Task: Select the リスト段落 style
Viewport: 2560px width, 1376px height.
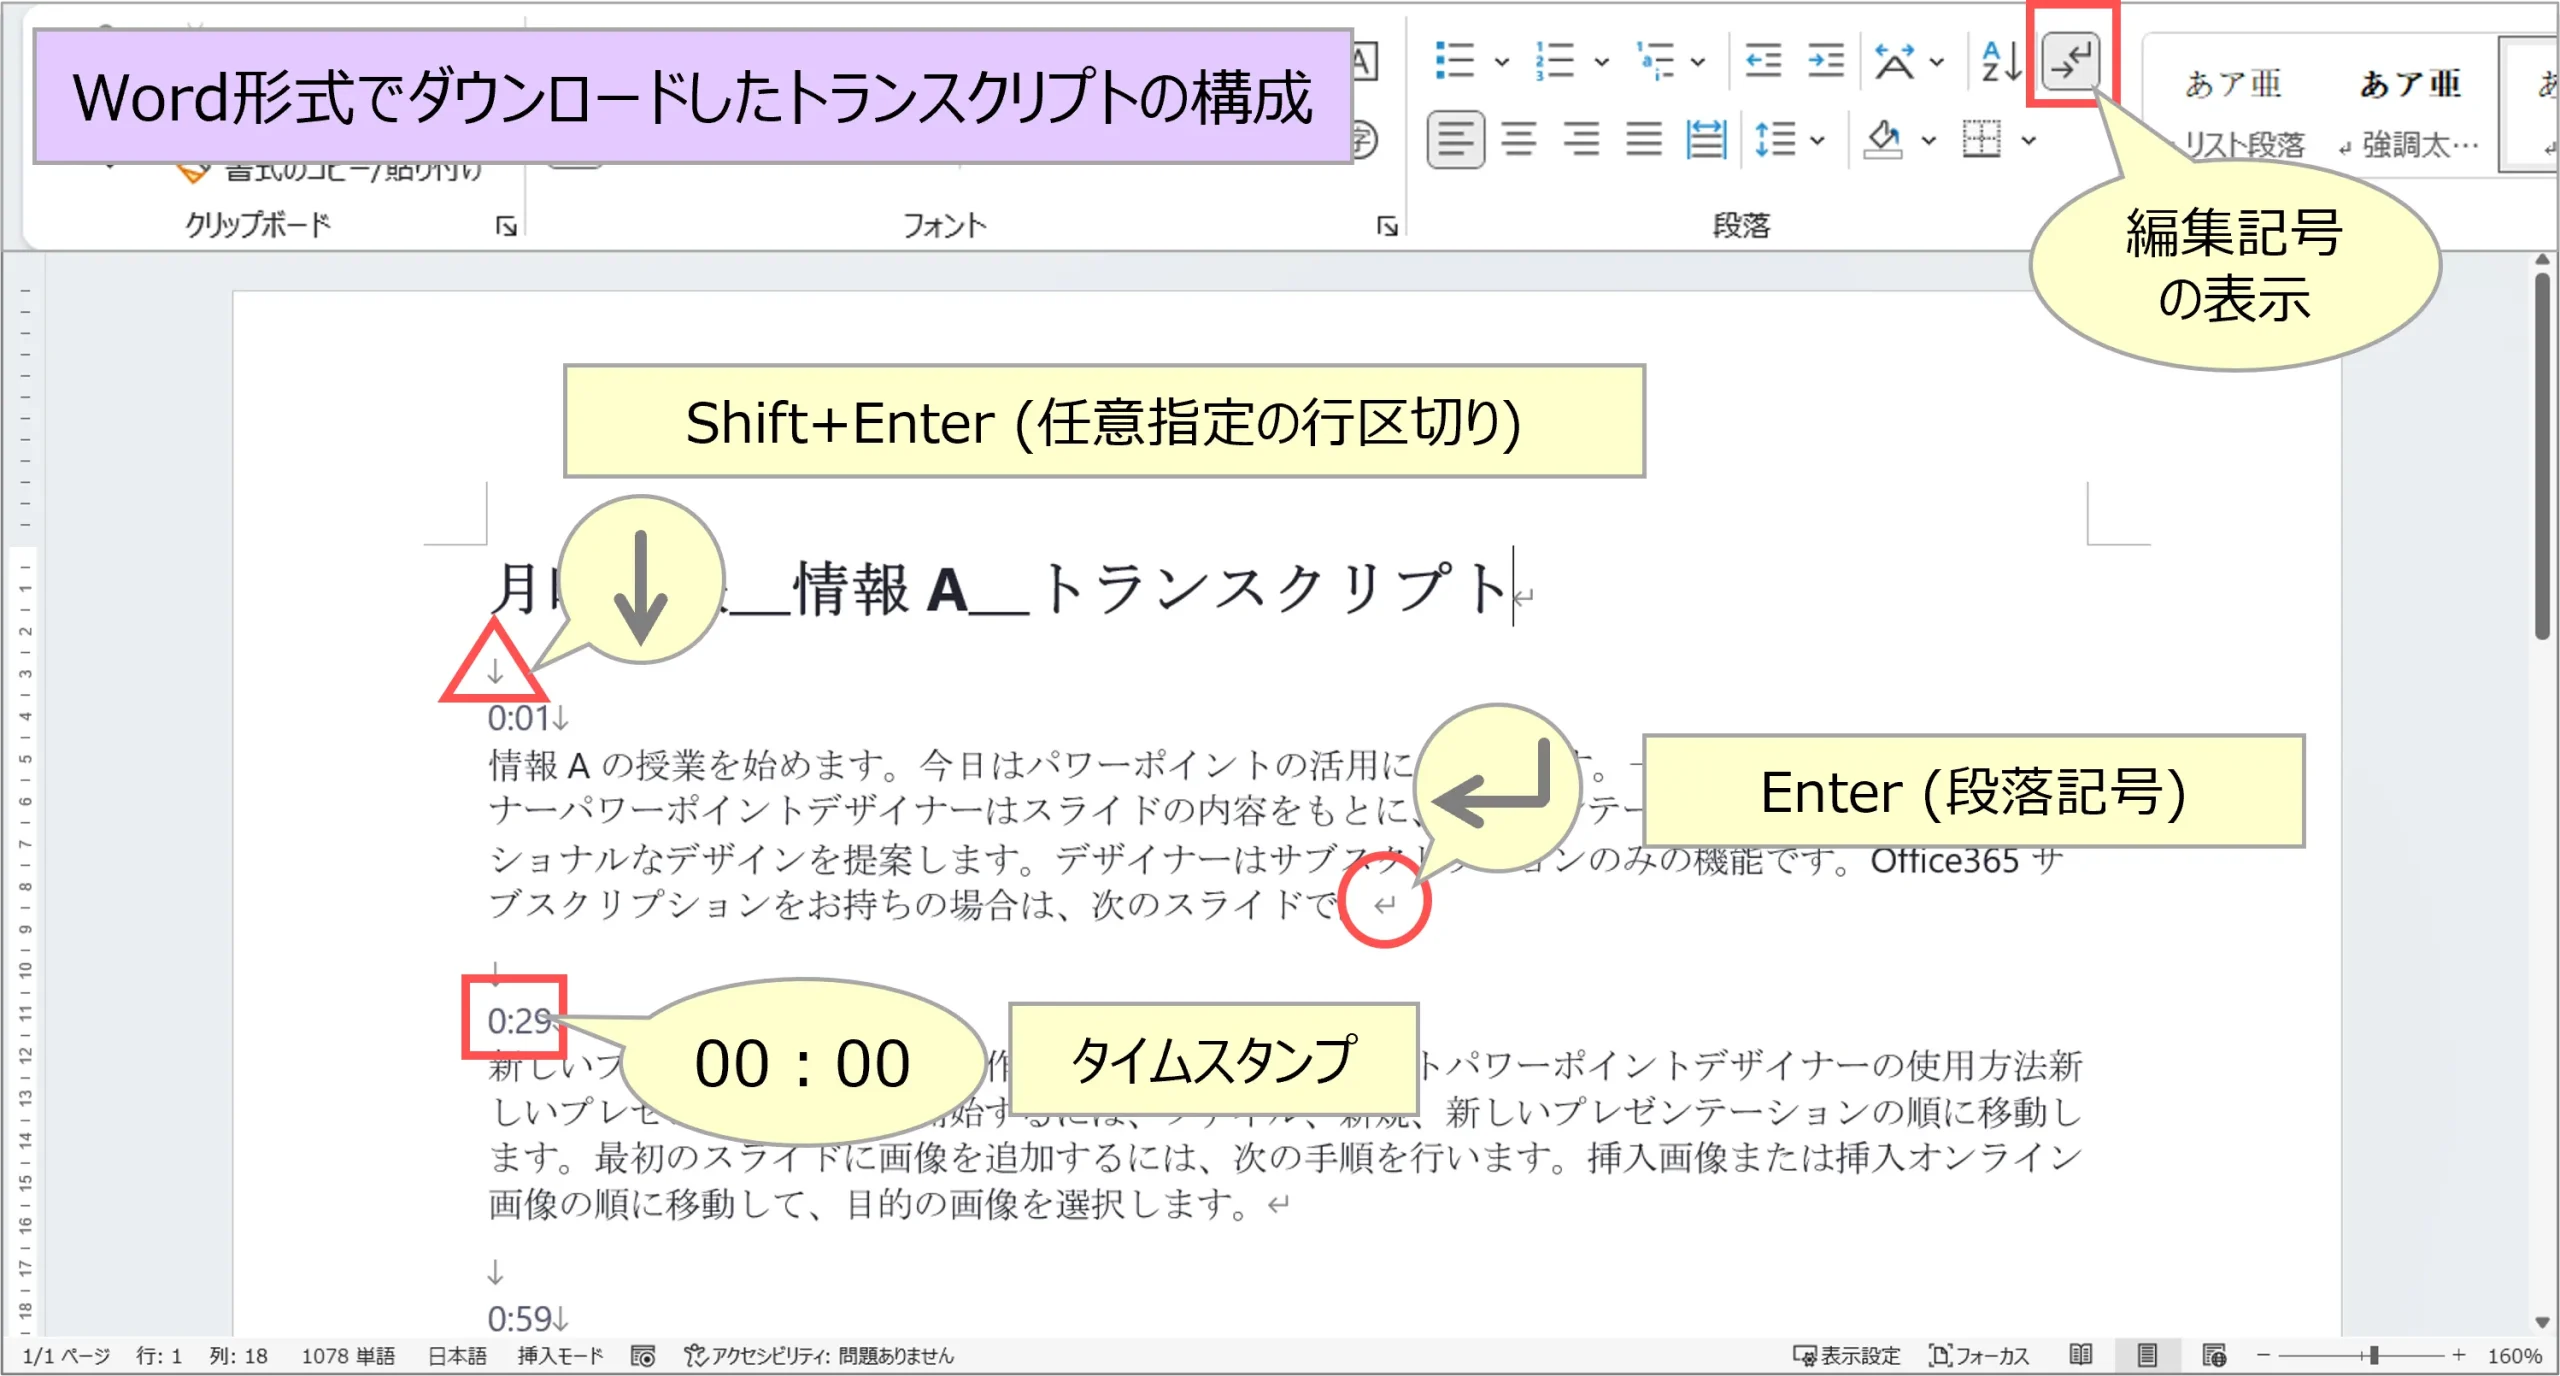Action: 2234,110
